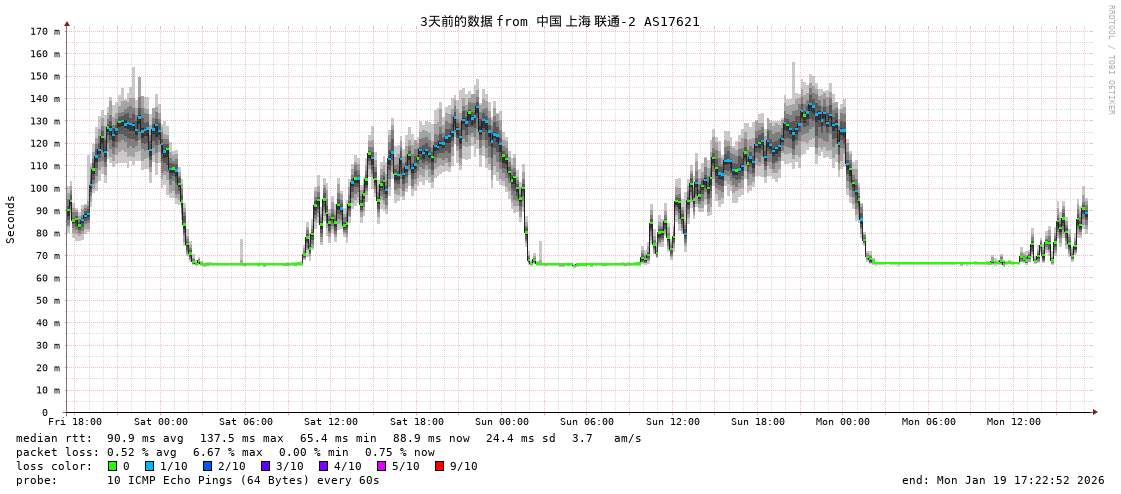Choose the magenta 5/10 loss swatch
The image size is (1121, 494).
pyautogui.click(x=381, y=466)
